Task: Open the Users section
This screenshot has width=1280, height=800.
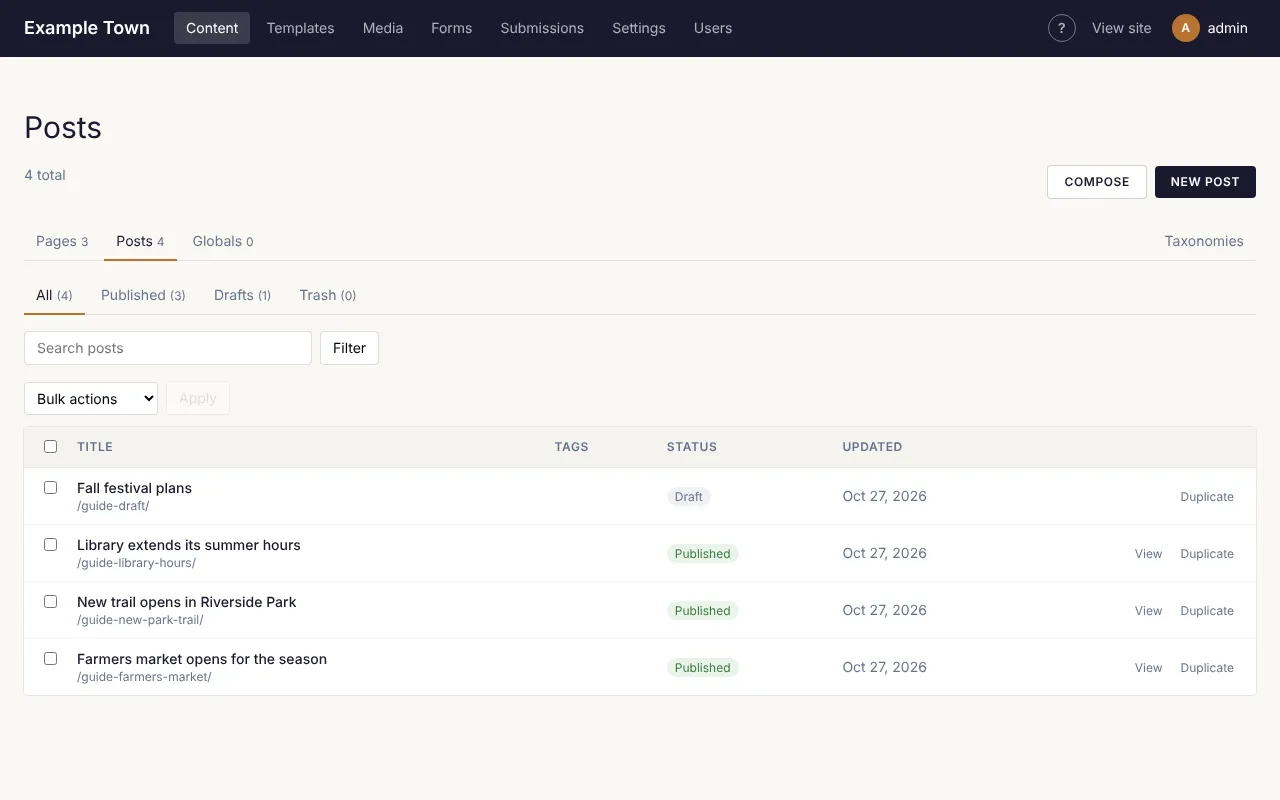Action: click(713, 28)
